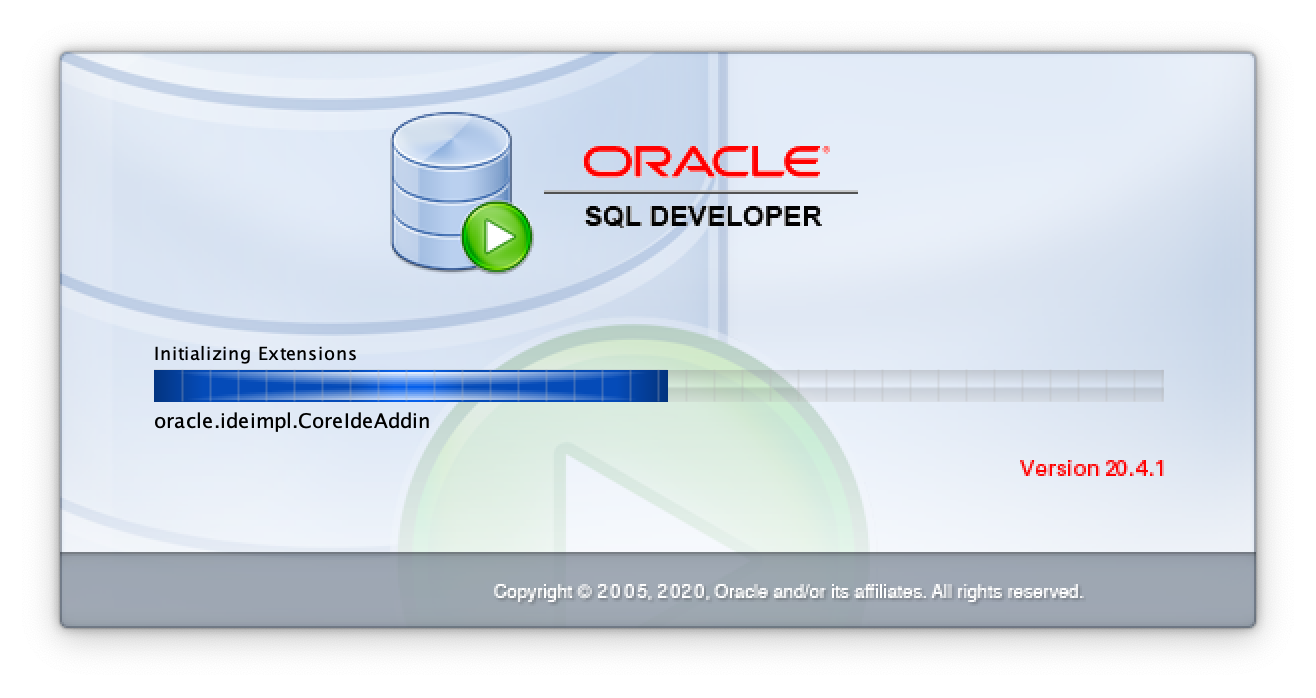Click the oracle.ideimpl.CoreIdeAddin text
This screenshot has height=698, width=1316.
pyautogui.click(x=292, y=421)
